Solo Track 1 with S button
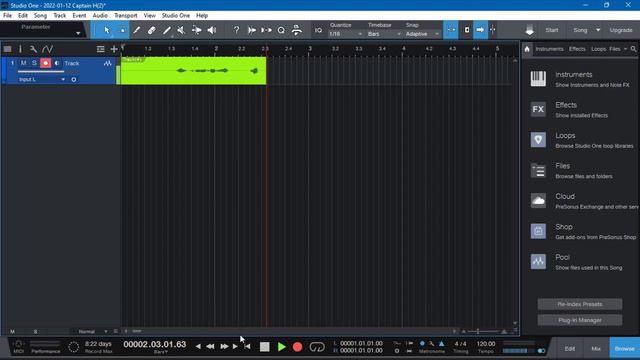The image size is (640, 360). click(x=34, y=63)
